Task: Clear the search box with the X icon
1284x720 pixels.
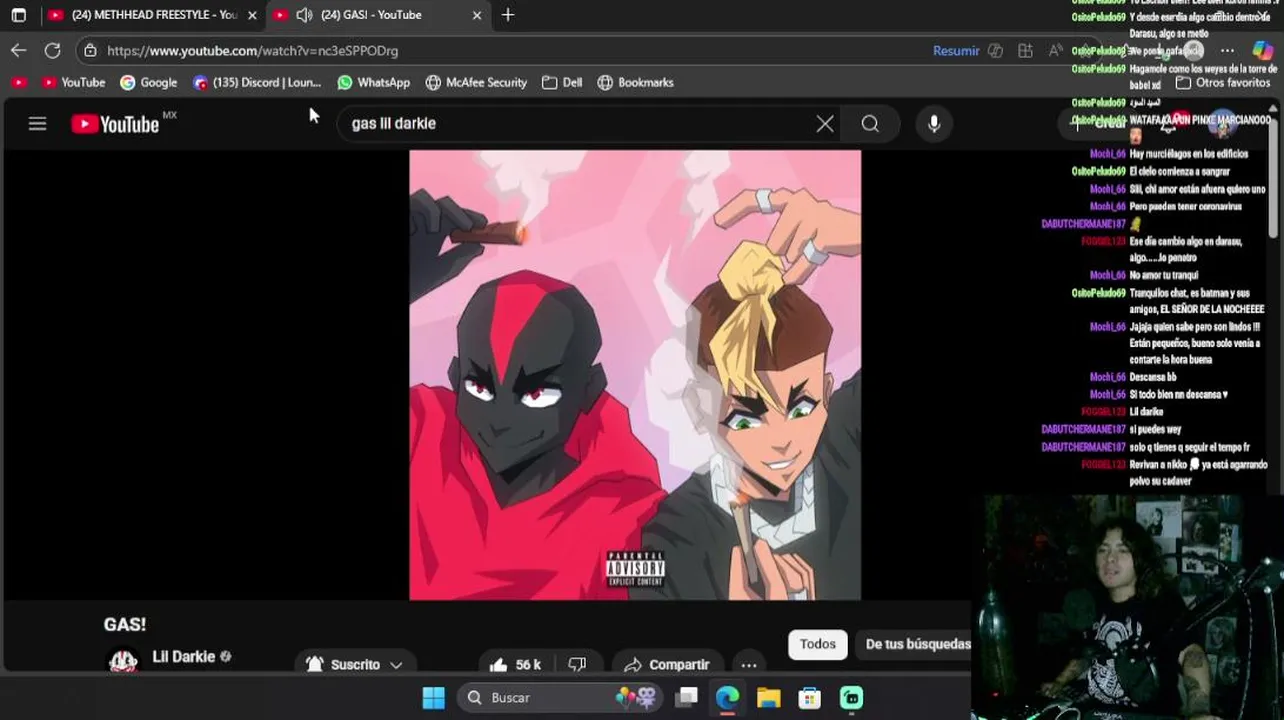Action: pyautogui.click(x=825, y=124)
